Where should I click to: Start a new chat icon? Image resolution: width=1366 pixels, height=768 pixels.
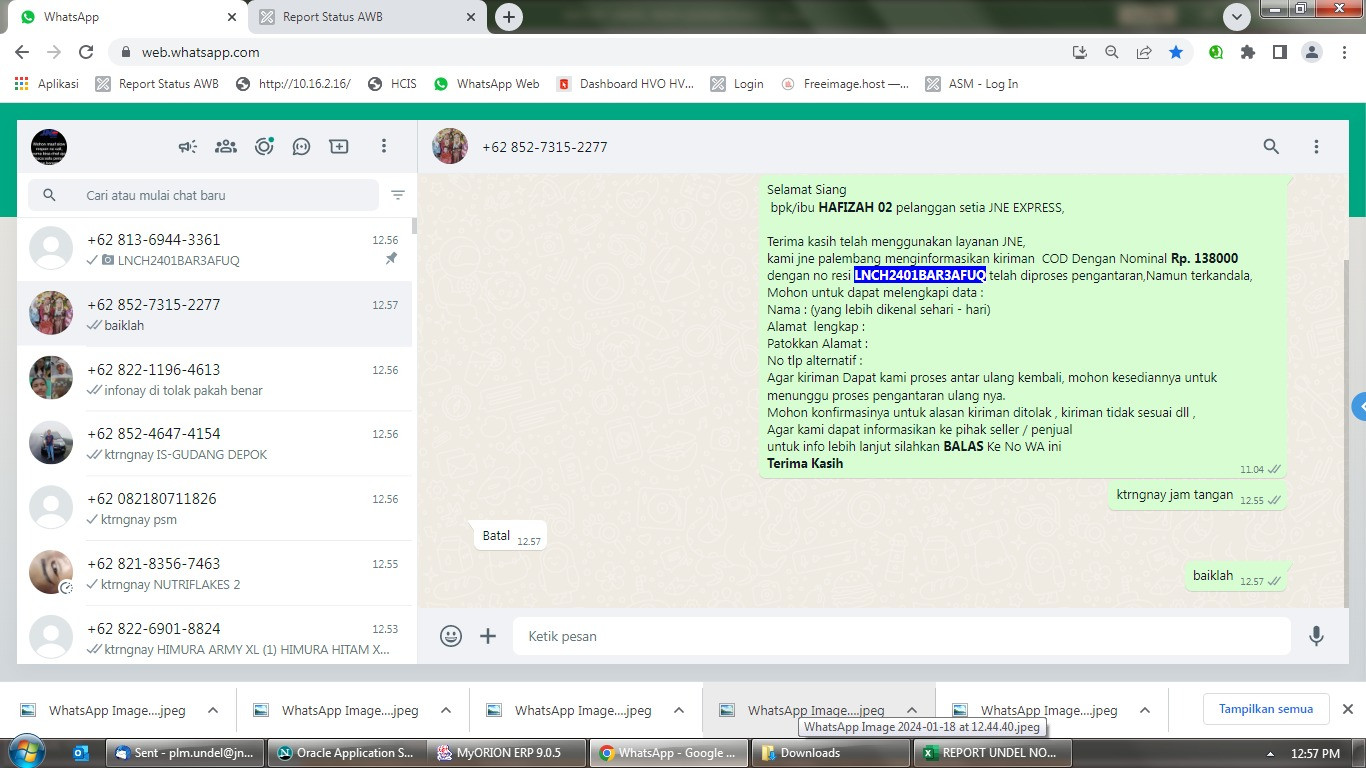click(x=339, y=147)
